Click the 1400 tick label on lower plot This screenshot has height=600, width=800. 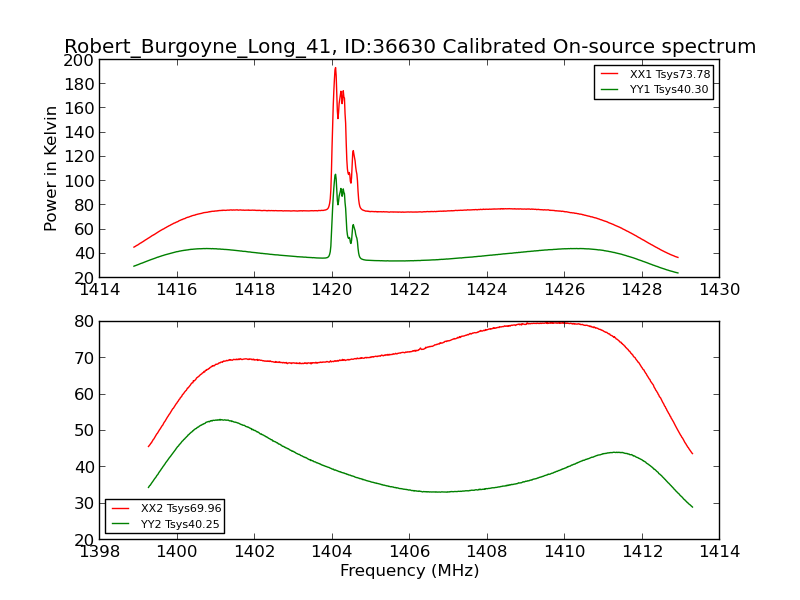pyautogui.click(x=177, y=552)
